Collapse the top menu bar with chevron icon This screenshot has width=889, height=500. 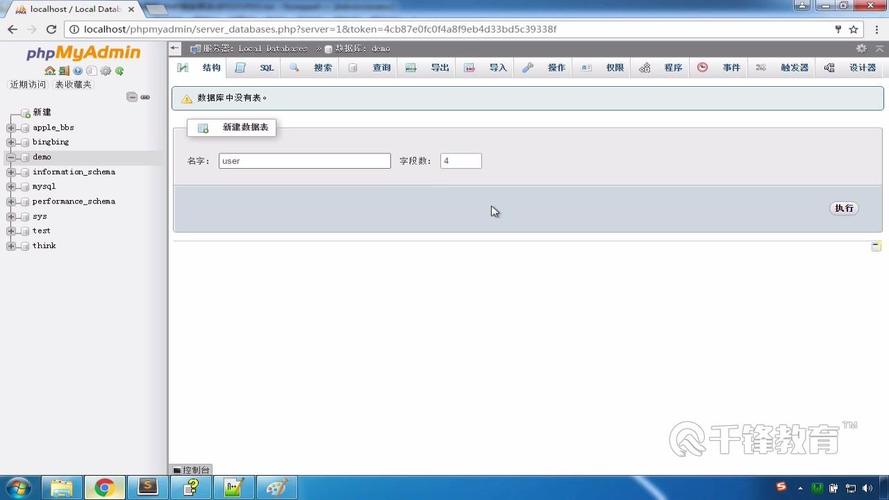pyautogui.click(x=879, y=49)
